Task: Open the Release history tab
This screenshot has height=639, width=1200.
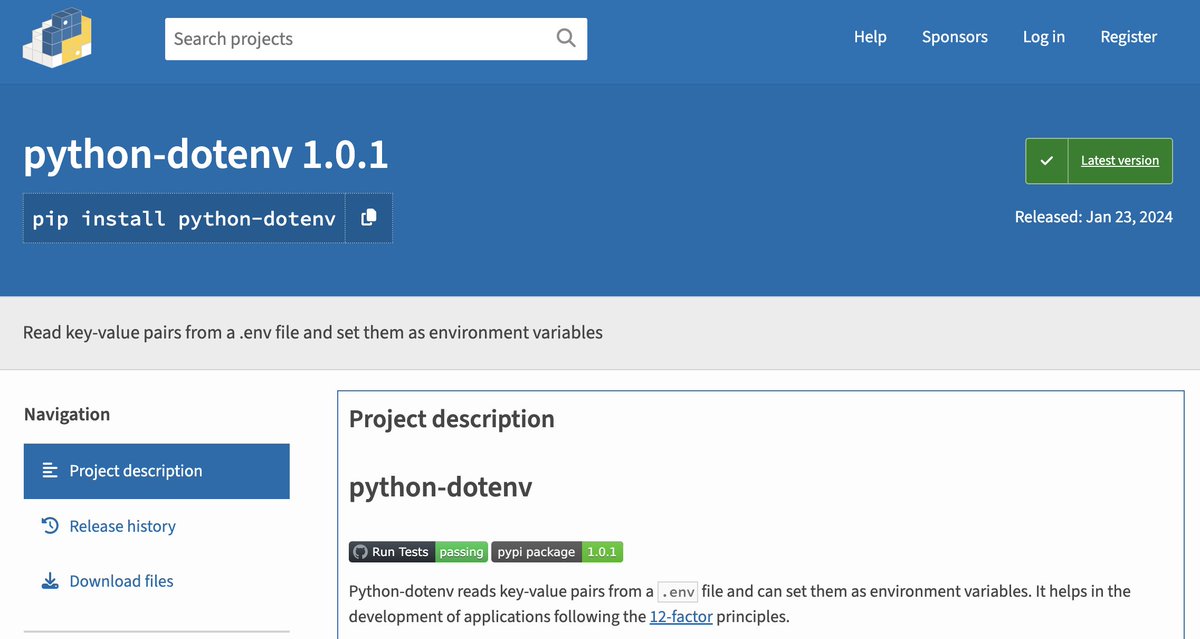Action: point(157,526)
